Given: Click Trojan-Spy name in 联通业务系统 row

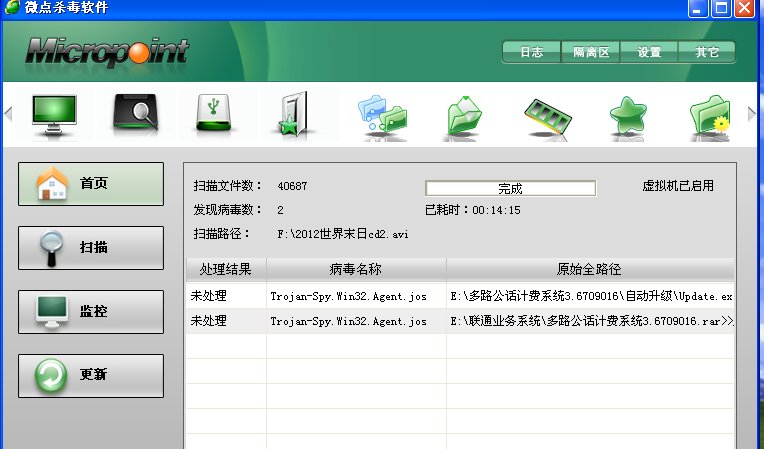Looking at the screenshot, I should point(348,321).
